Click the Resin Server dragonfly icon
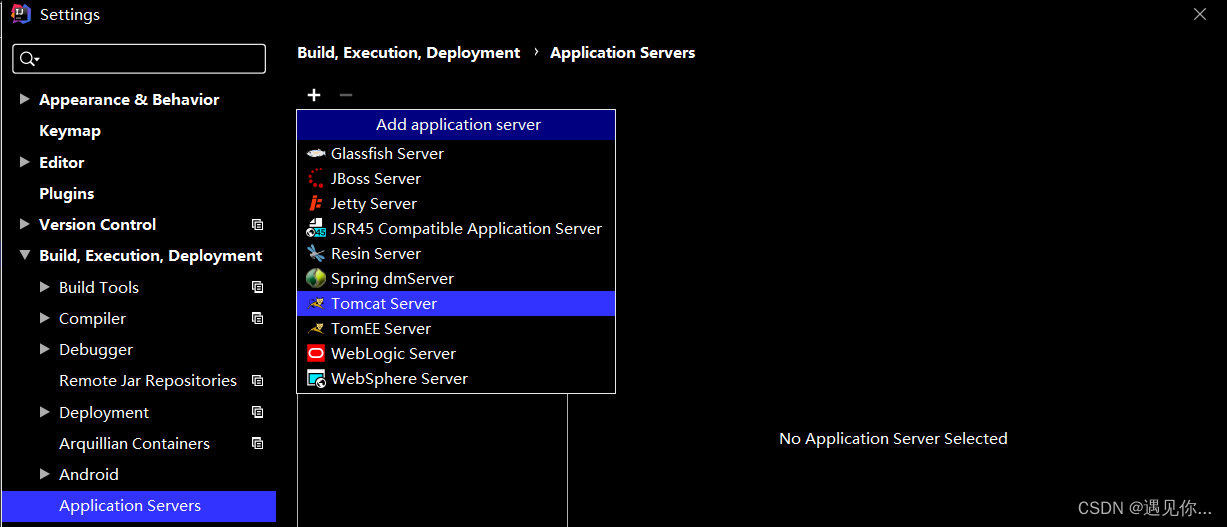The height and width of the screenshot is (527, 1227). point(316,254)
